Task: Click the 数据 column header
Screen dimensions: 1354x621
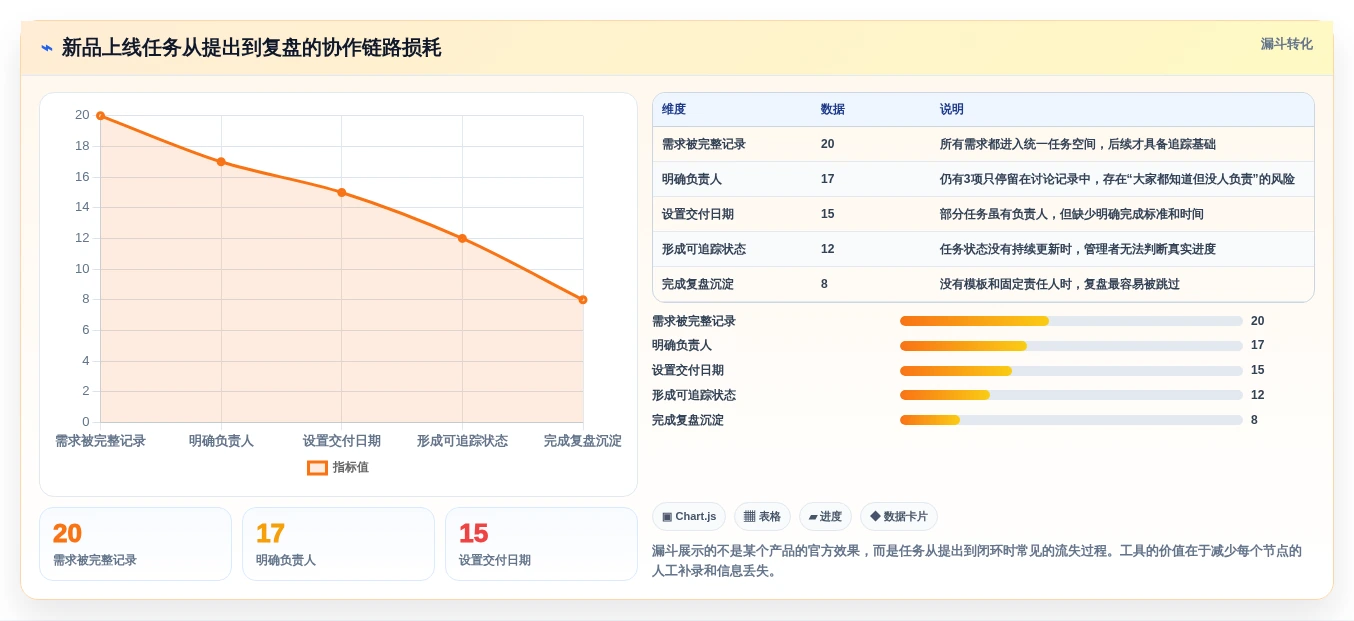Action: [x=833, y=109]
